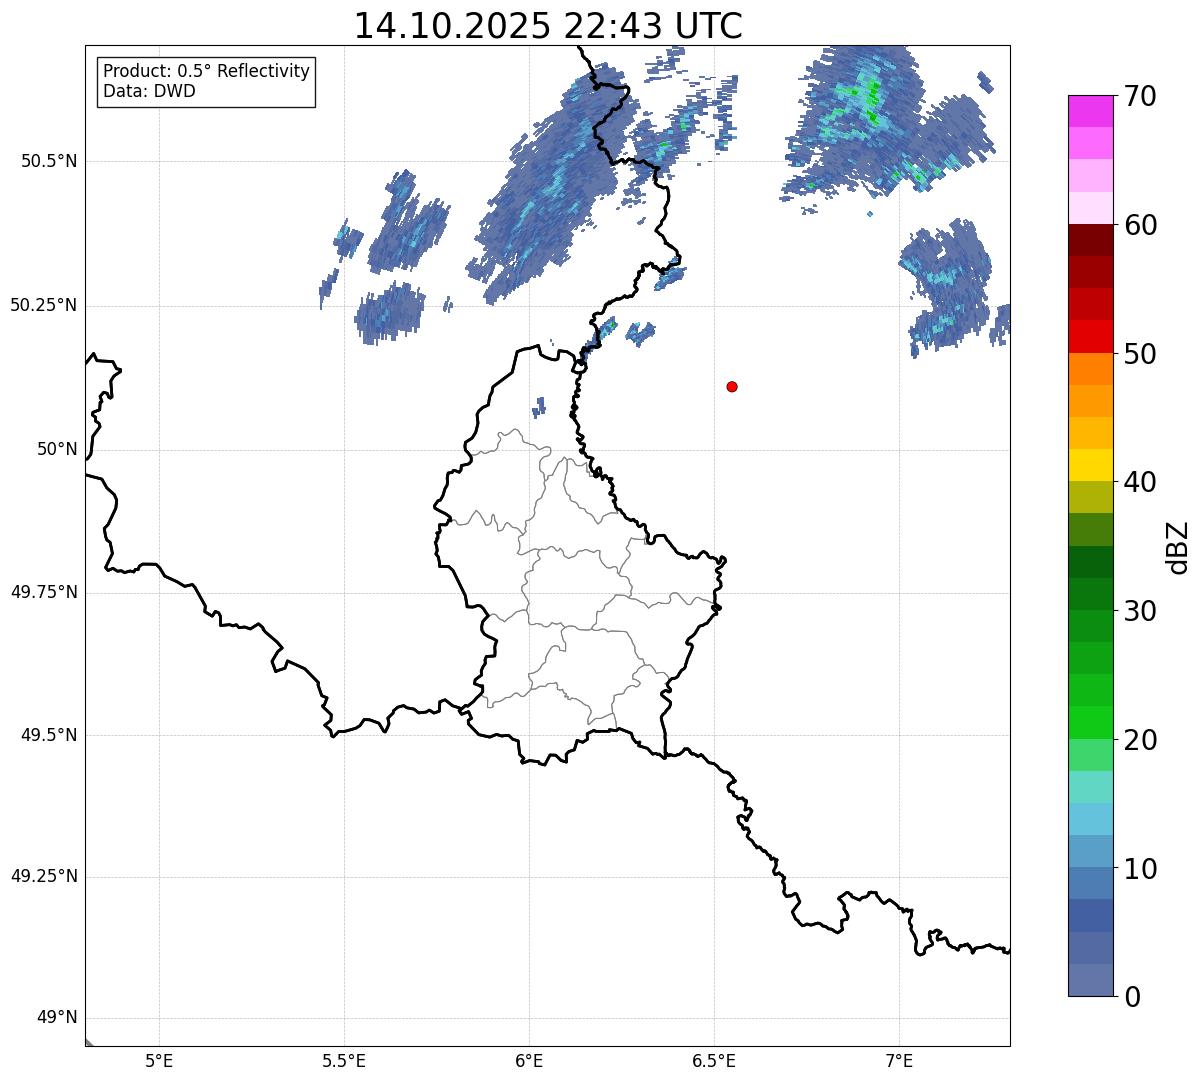1202x1081 pixels.
Task: Pick the yellow colorbar swatch
Action: tap(1090, 465)
